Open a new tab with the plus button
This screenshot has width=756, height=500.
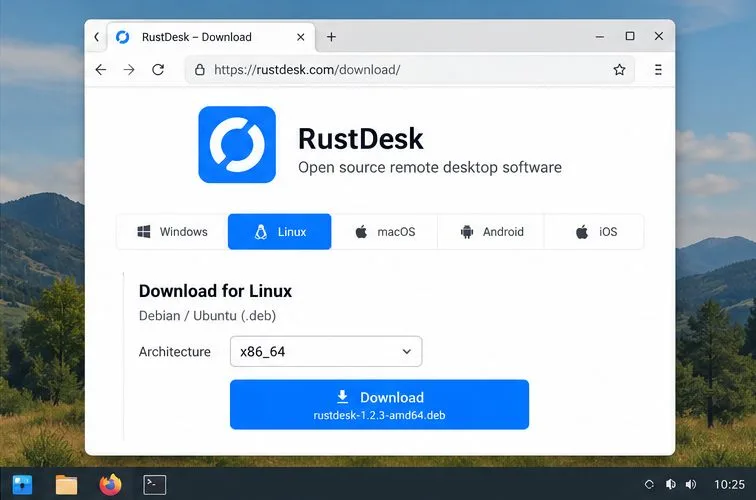click(331, 37)
